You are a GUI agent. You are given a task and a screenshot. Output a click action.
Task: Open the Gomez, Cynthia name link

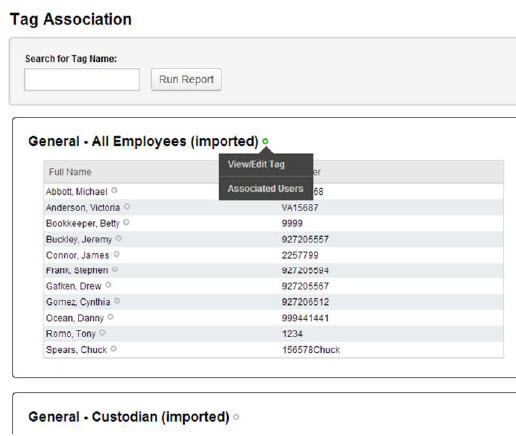[78, 302]
